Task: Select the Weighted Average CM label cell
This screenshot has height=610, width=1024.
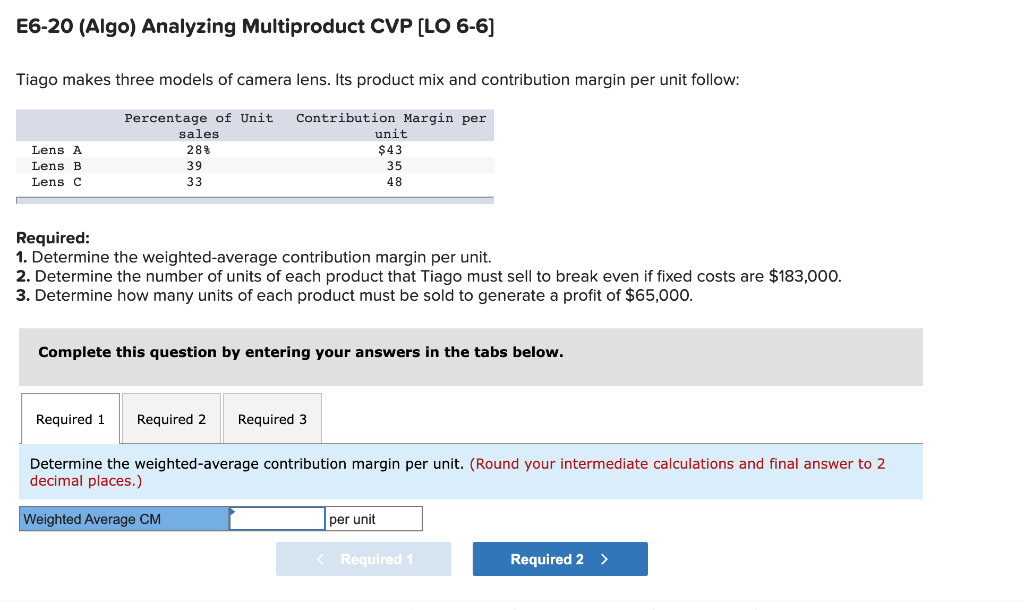Action: point(122,518)
